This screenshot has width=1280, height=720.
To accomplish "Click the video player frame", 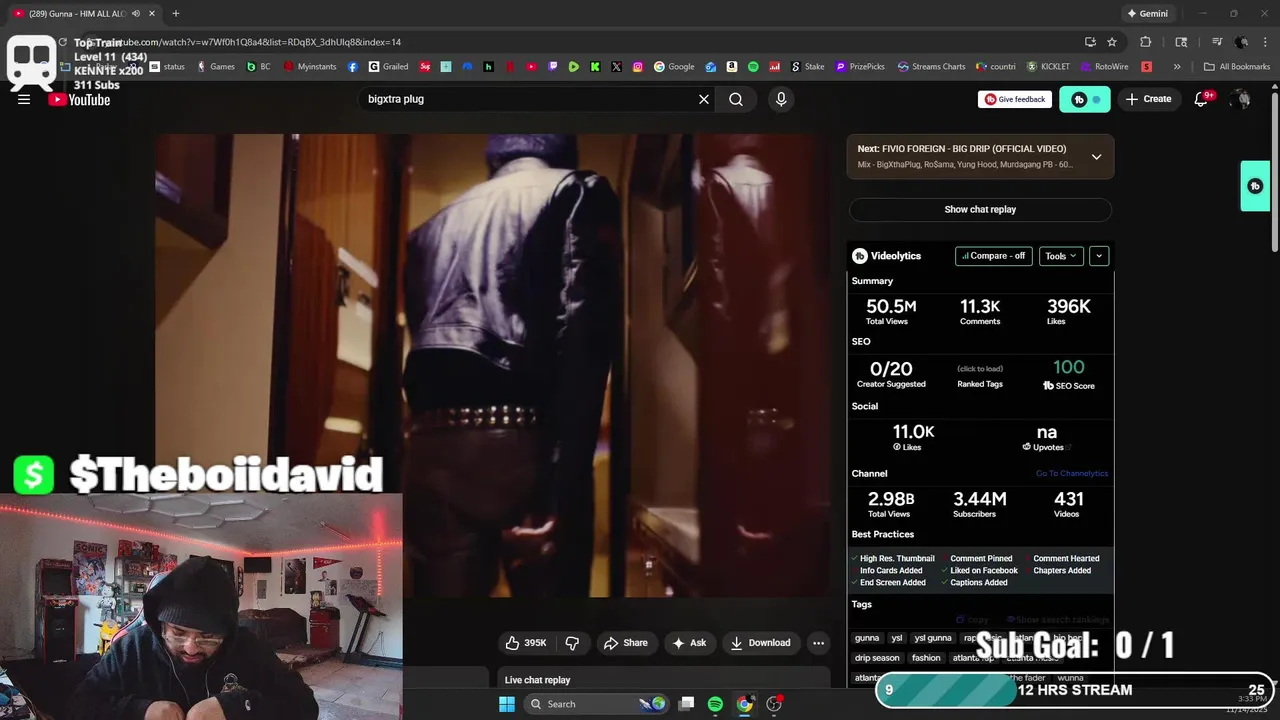I will click(493, 366).
